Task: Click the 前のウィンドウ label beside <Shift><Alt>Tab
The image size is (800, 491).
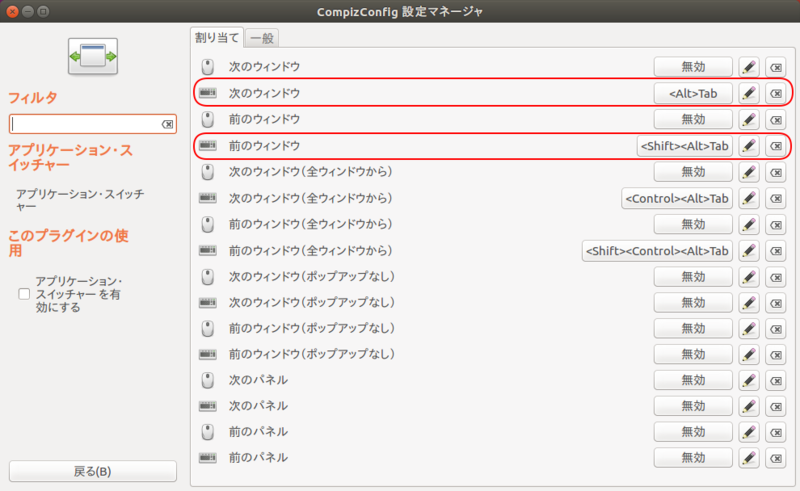Action: [264, 146]
